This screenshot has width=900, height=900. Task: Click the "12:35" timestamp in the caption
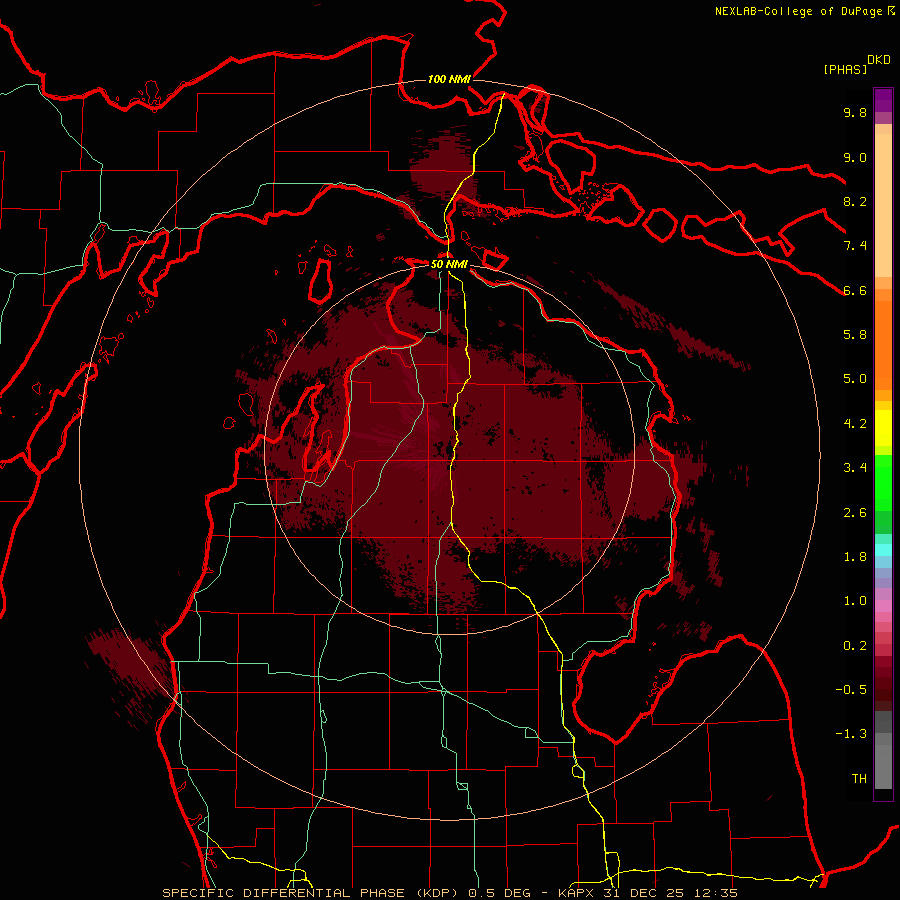(x=716, y=893)
